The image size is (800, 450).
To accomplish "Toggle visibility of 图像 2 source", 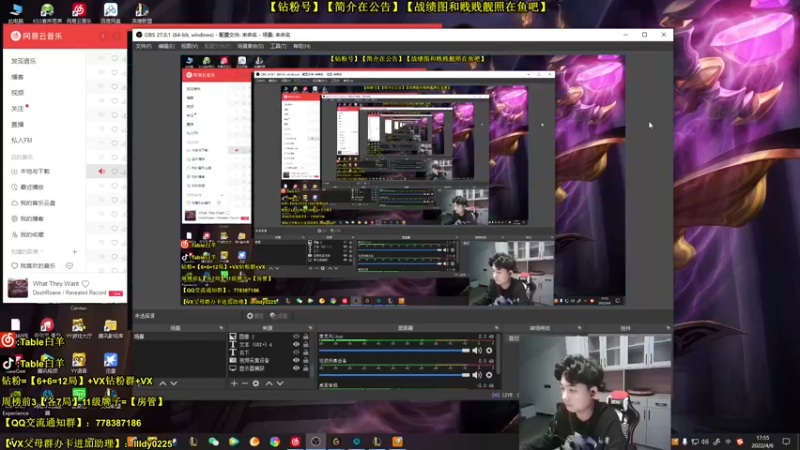I will pos(296,337).
